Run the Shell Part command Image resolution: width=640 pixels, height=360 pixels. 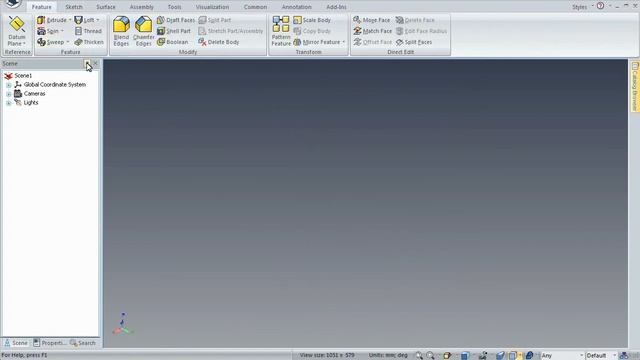click(174, 31)
